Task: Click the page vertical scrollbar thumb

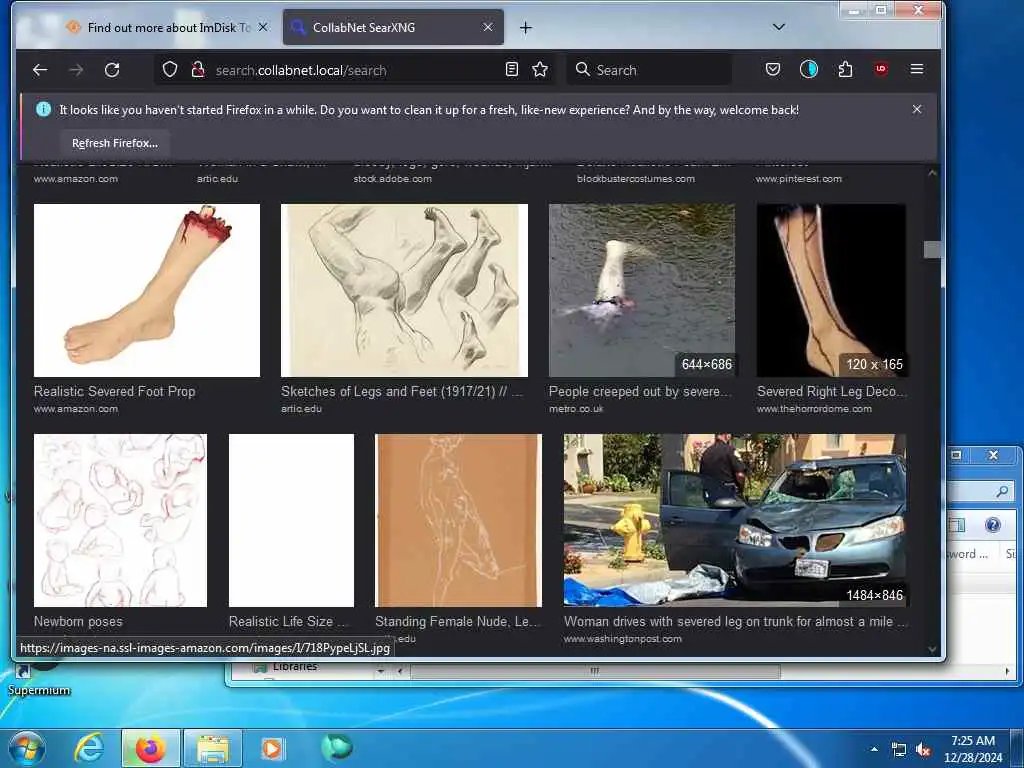Action: (x=933, y=249)
